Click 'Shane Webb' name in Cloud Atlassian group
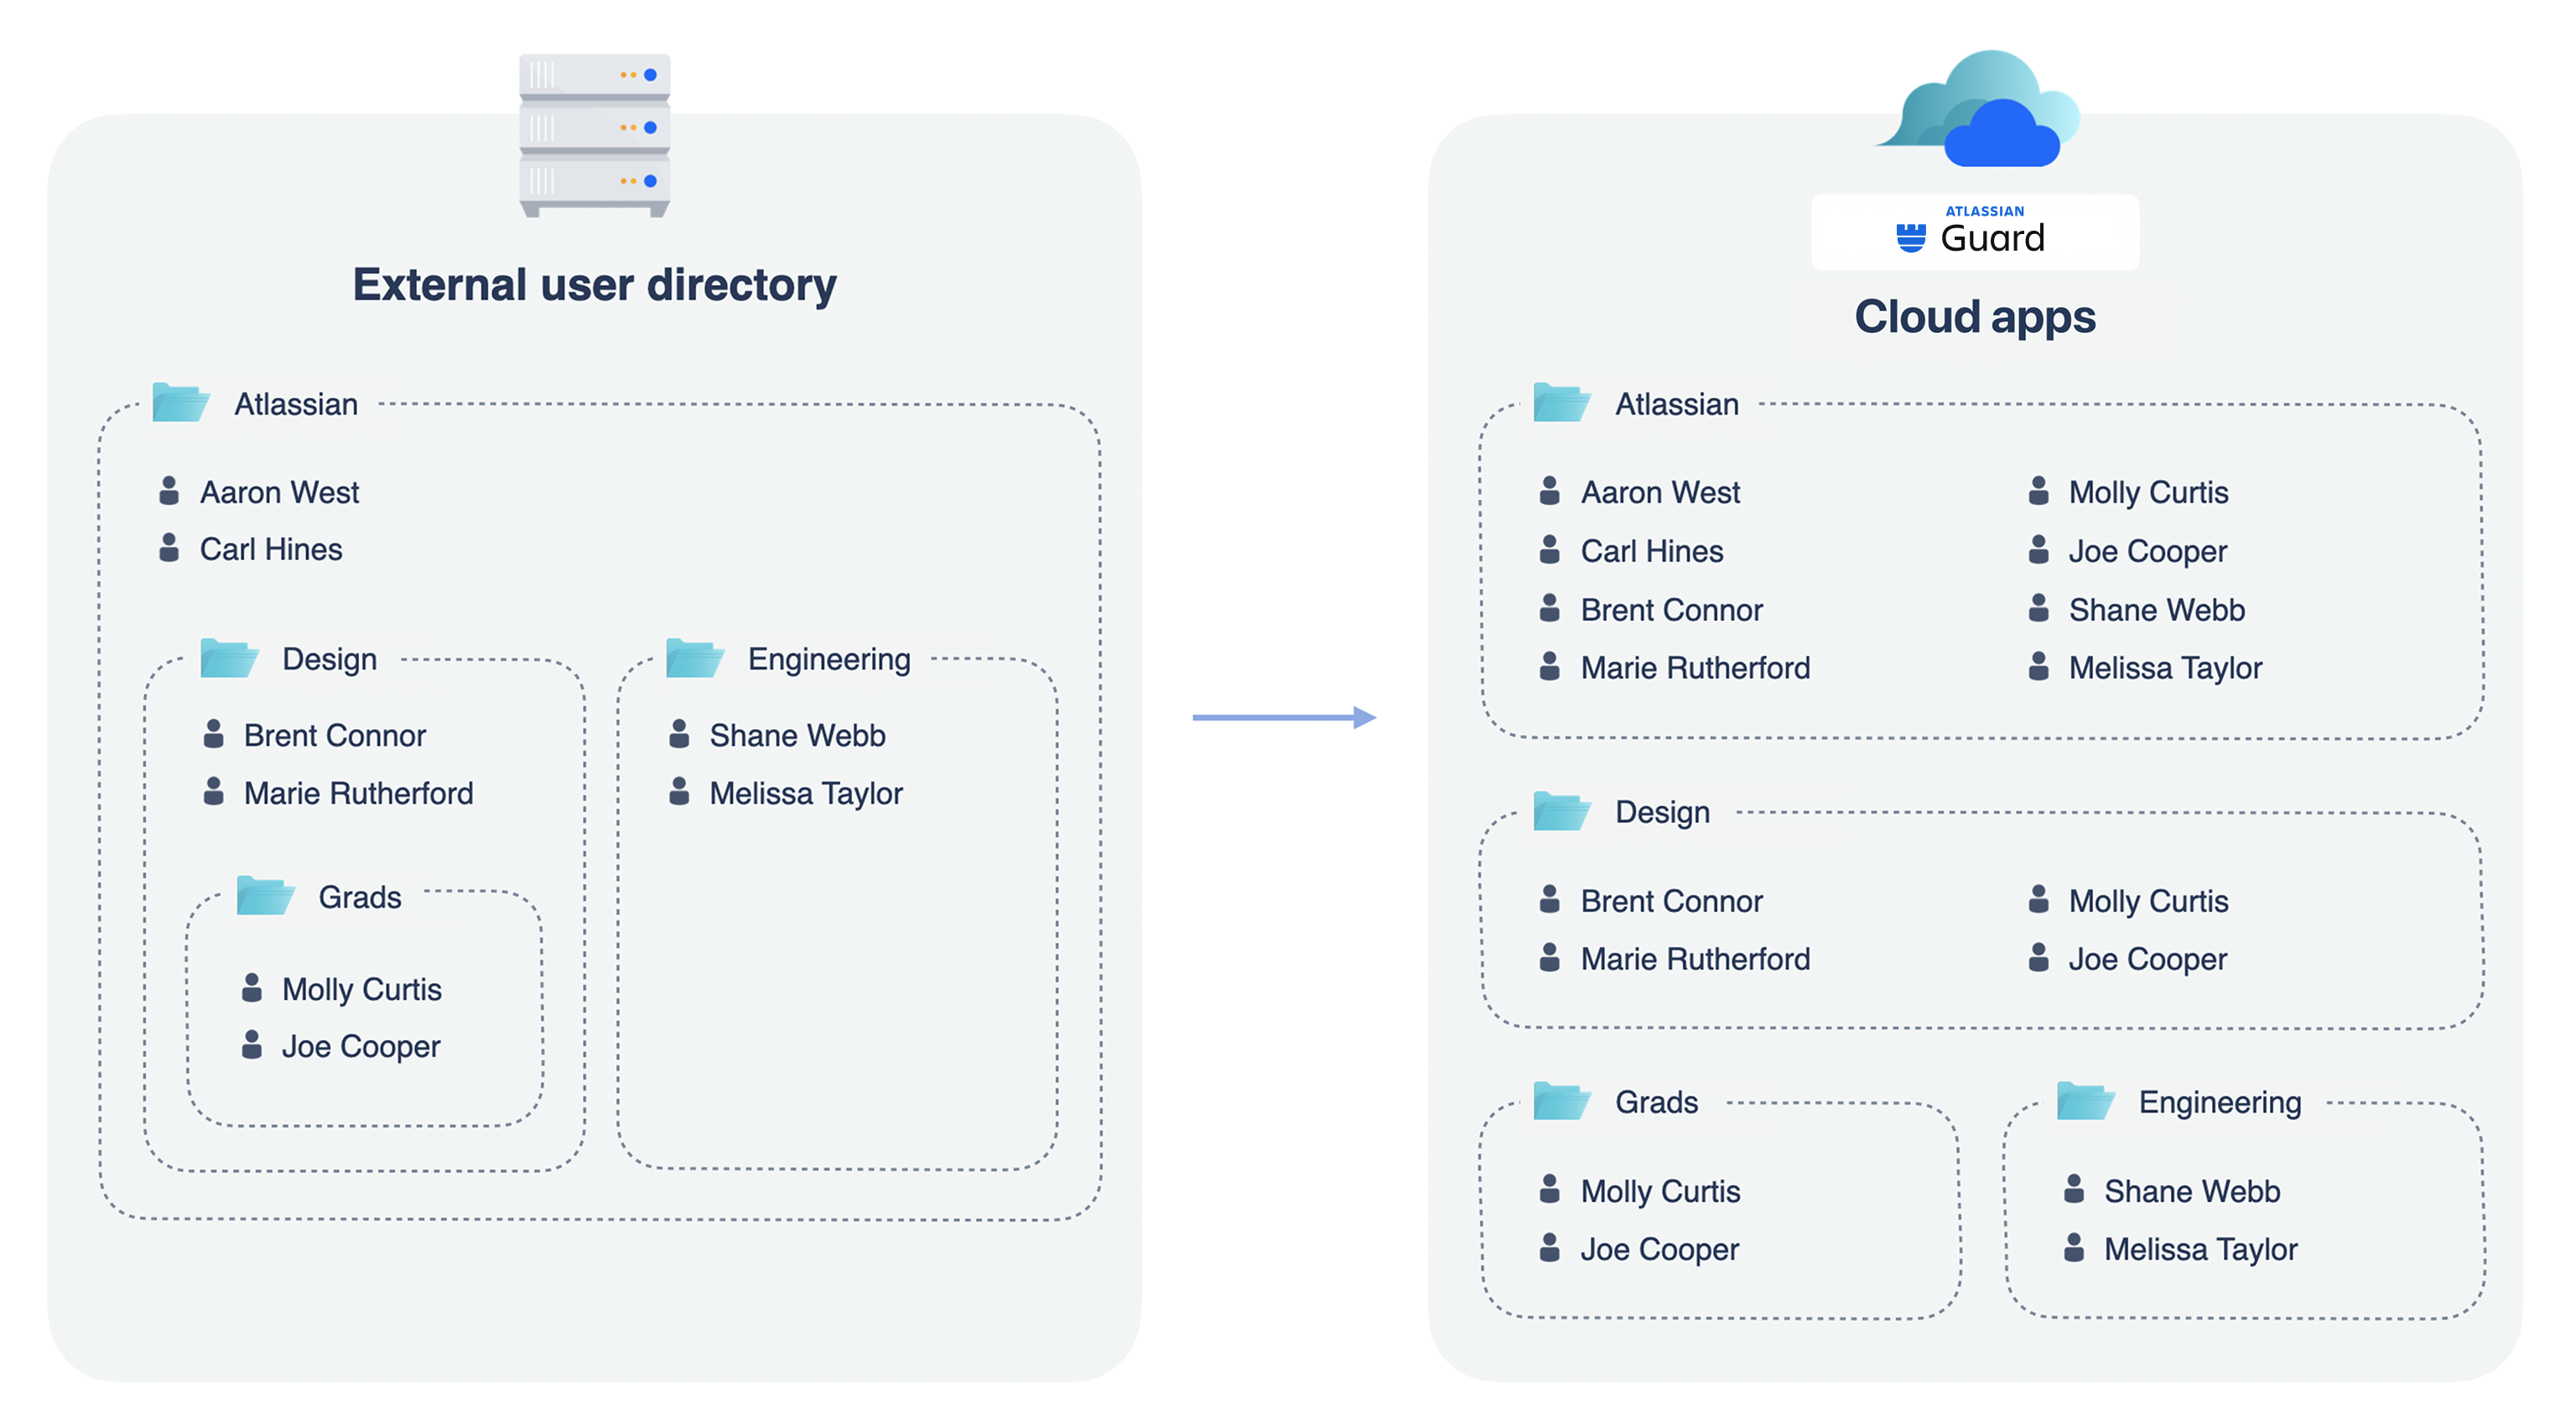Screen dimensions: 2576x1426 2156,610
